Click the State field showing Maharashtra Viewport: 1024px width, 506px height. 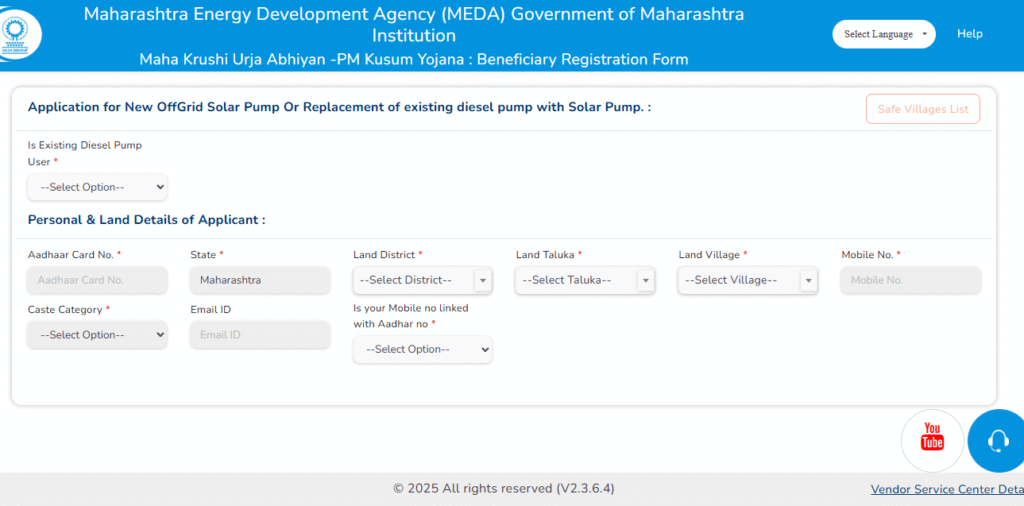point(260,280)
